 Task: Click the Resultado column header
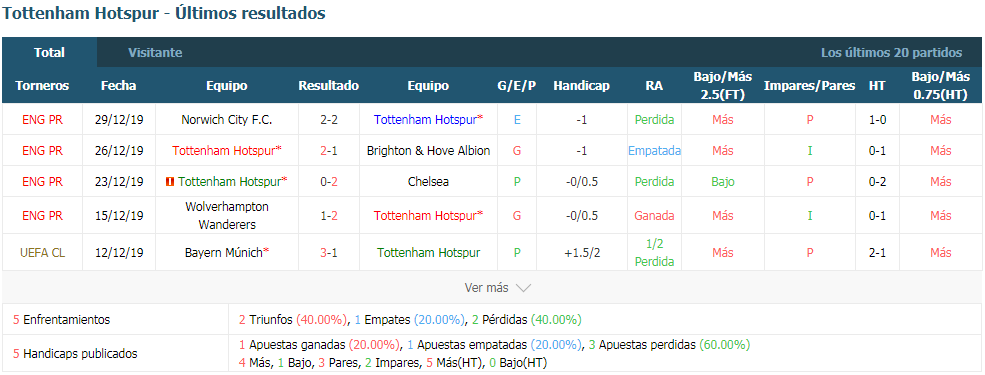tap(329, 86)
